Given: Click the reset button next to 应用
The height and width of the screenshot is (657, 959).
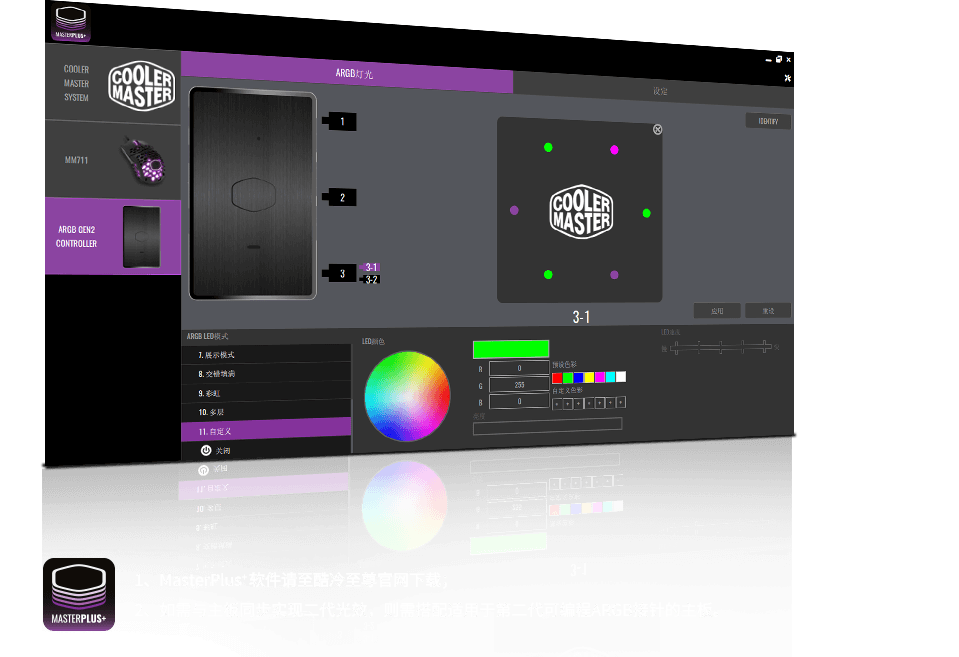Looking at the screenshot, I should coord(768,311).
